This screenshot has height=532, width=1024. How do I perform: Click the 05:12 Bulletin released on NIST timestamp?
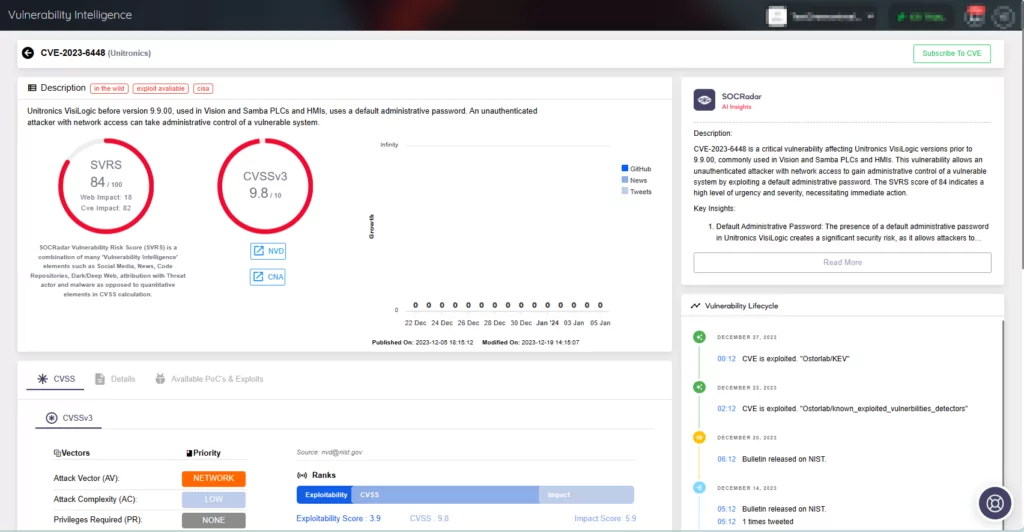[726, 509]
